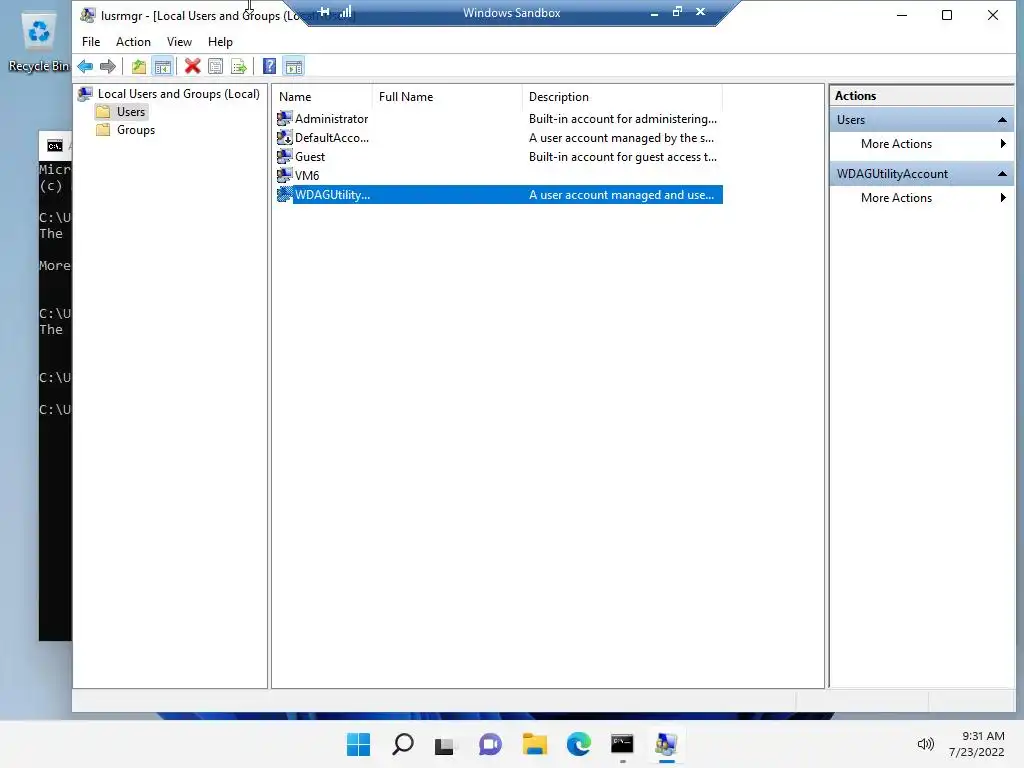Collapse the WDAGUtilityAccount actions section

click(x=1002, y=174)
